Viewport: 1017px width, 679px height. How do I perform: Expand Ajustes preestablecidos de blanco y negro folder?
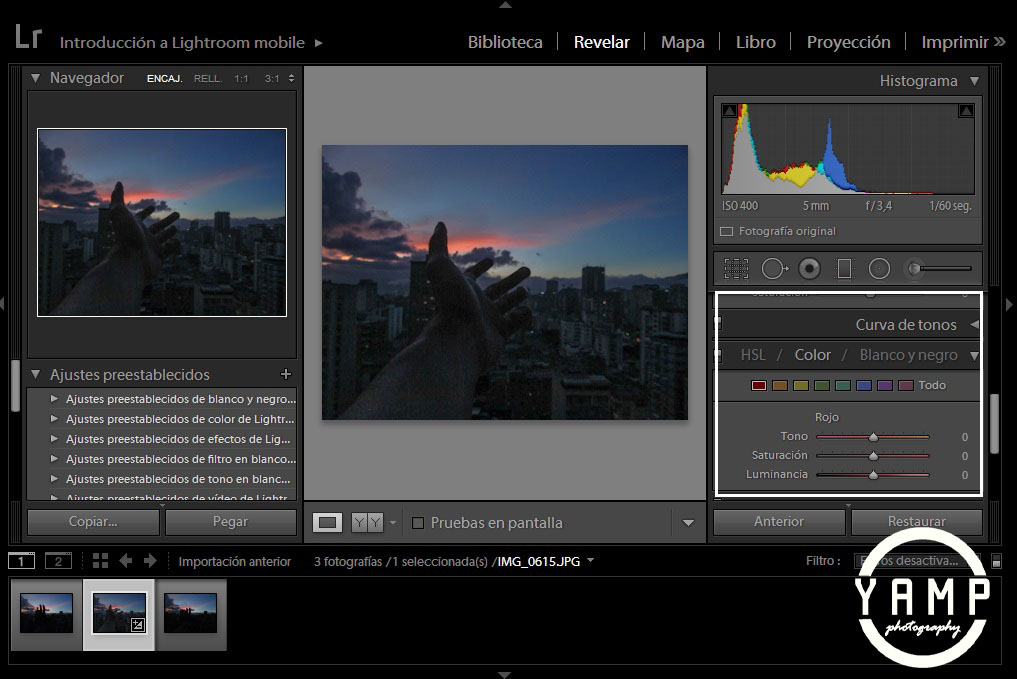coord(55,399)
